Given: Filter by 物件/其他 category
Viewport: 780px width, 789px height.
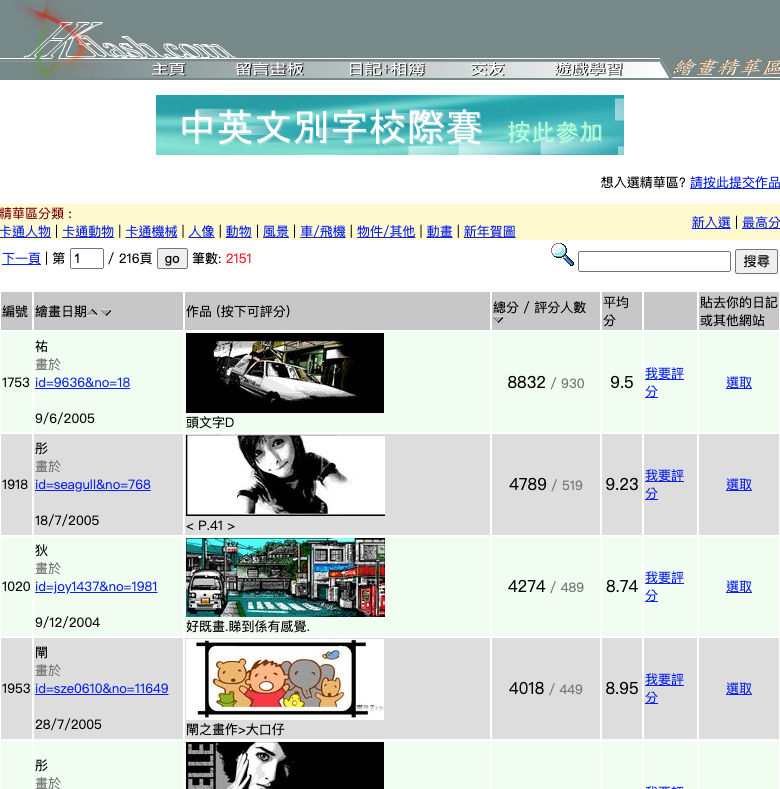Looking at the screenshot, I should pyautogui.click(x=386, y=231).
